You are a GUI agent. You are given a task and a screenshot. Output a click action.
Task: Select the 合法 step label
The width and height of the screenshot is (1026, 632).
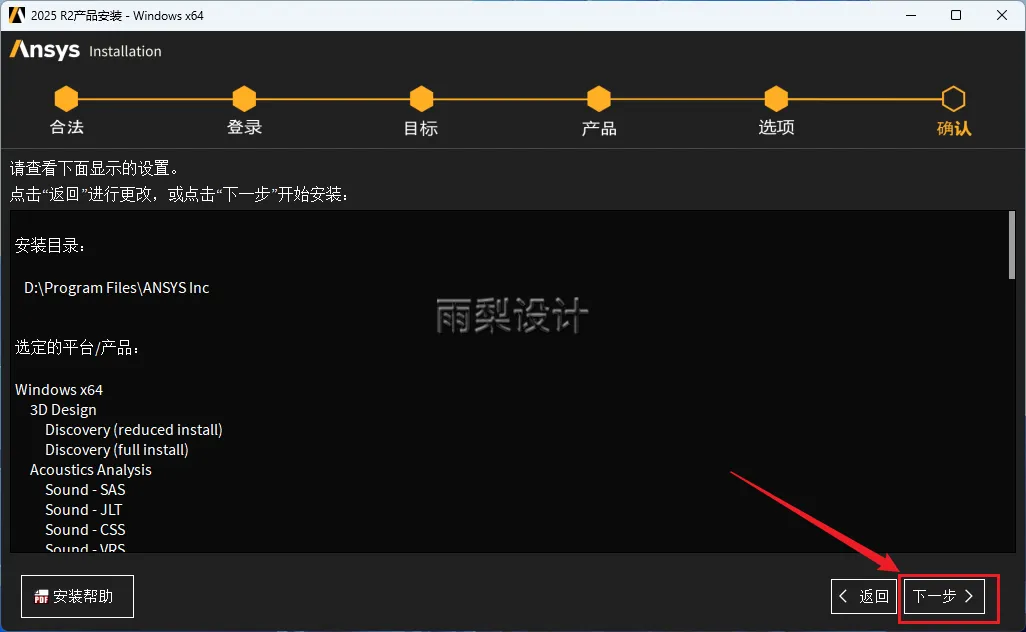[67, 127]
